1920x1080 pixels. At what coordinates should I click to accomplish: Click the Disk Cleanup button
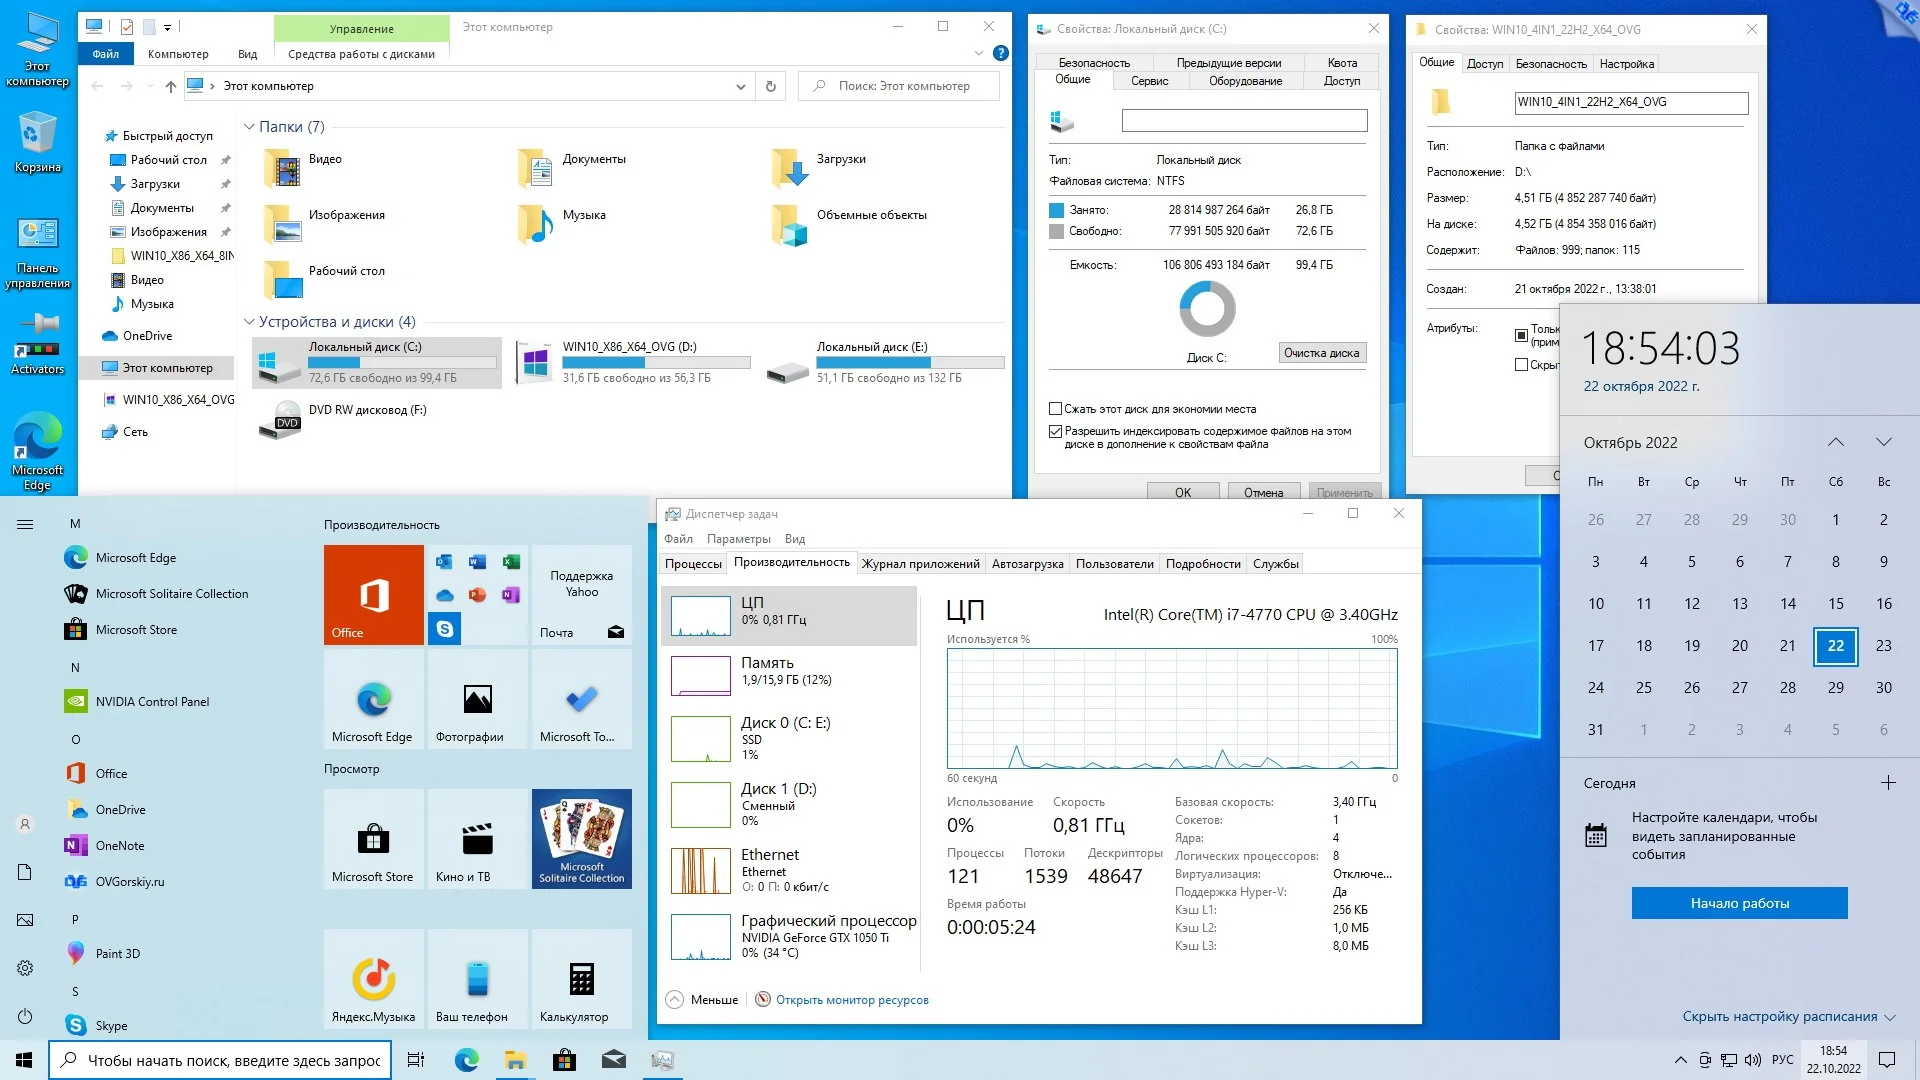pyautogui.click(x=1321, y=353)
